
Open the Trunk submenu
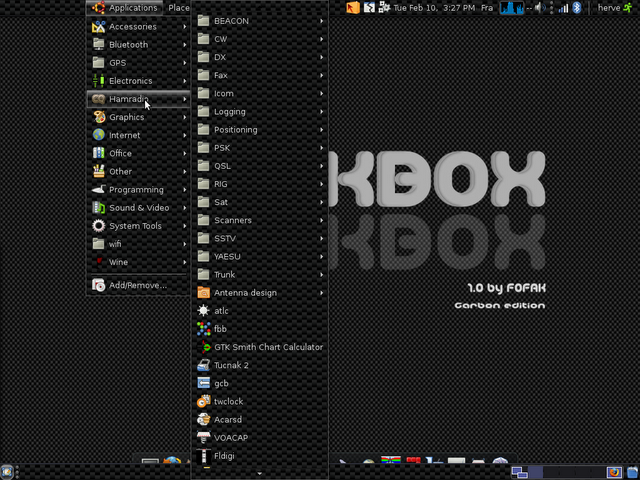pos(260,275)
